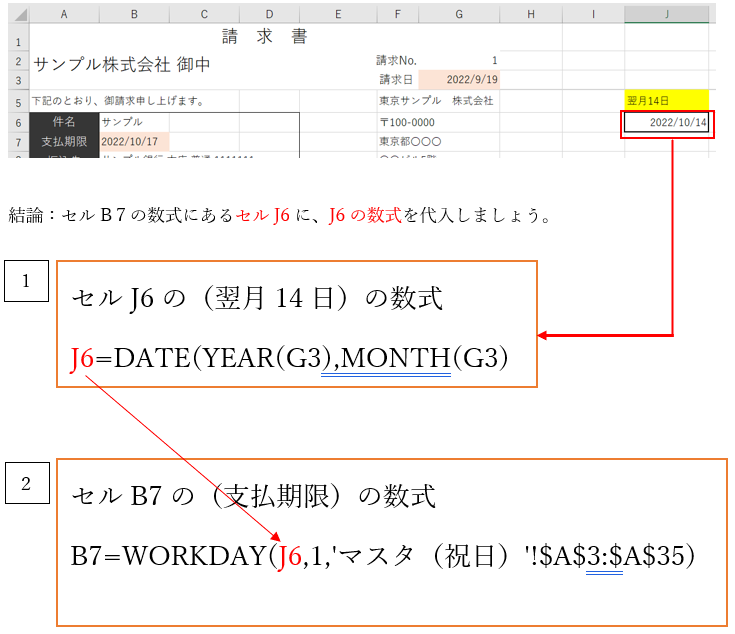Click cell J6 containing 2022/10/14
735x634 pixels.
click(x=667, y=122)
